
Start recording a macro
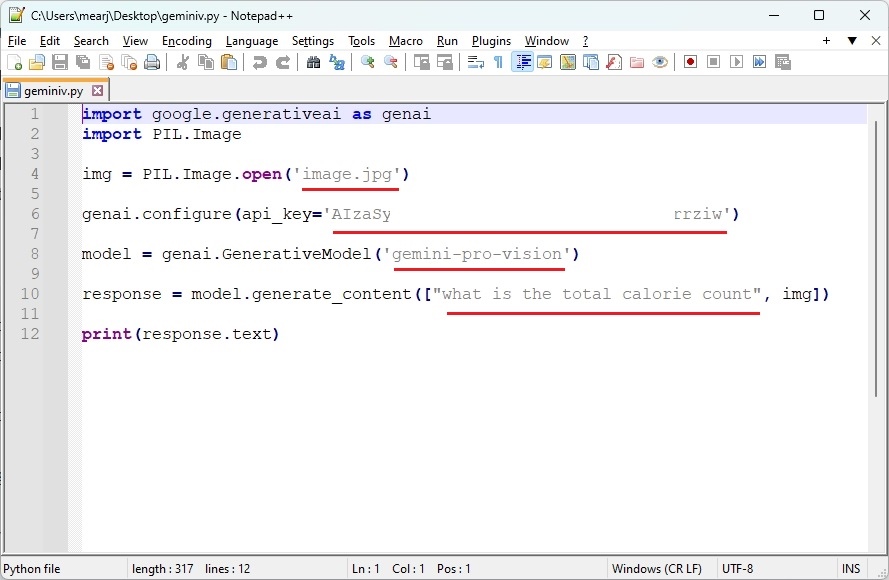pos(690,61)
